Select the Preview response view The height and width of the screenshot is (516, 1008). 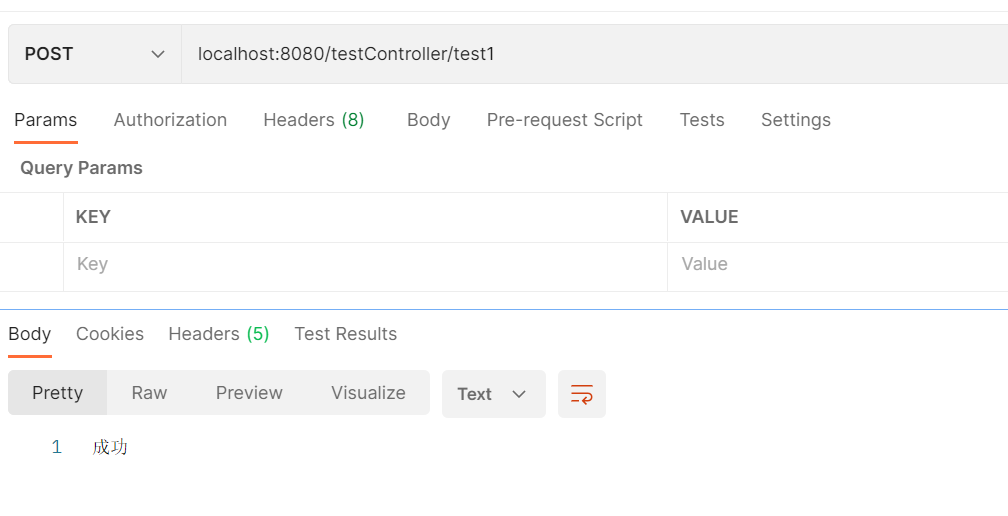[x=249, y=393]
